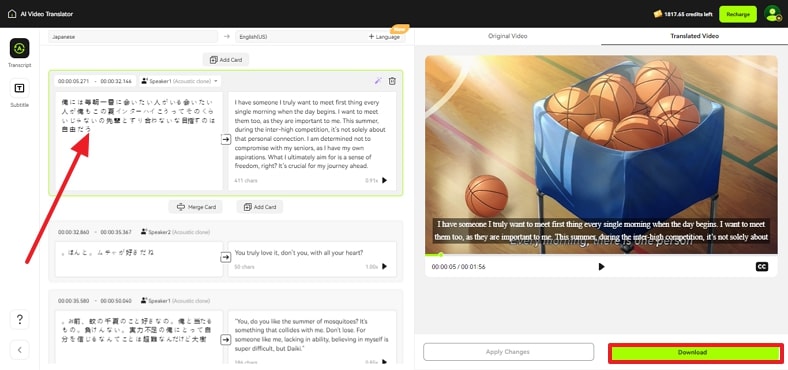The width and height of the screenshot is (788, 370).
Task: Open the Transcript panel icon
Action: [20, 48]
